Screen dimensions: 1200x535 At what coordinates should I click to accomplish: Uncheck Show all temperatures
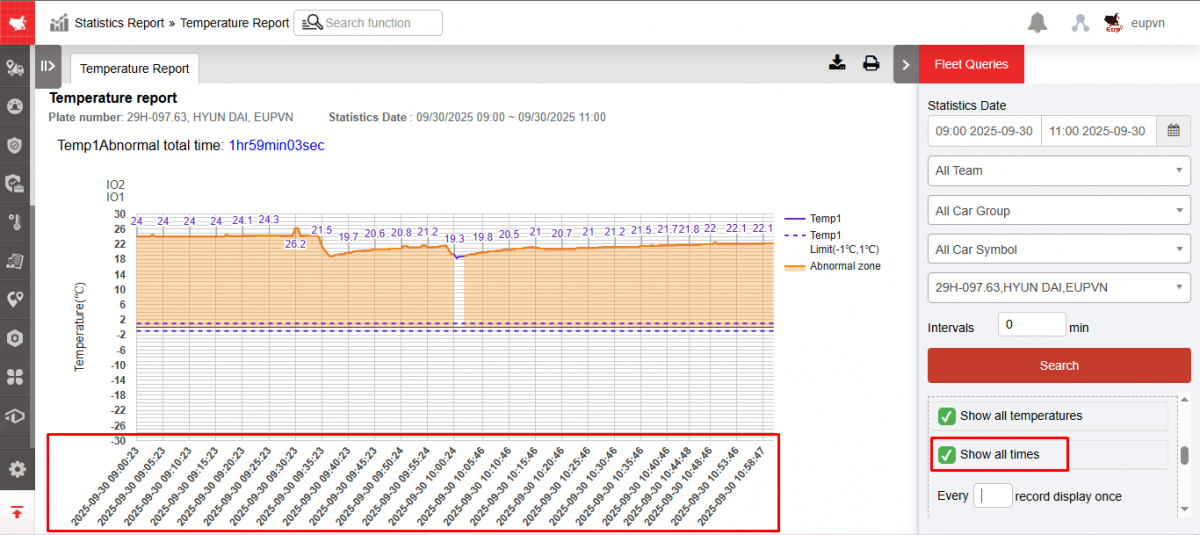pos(946,416)
